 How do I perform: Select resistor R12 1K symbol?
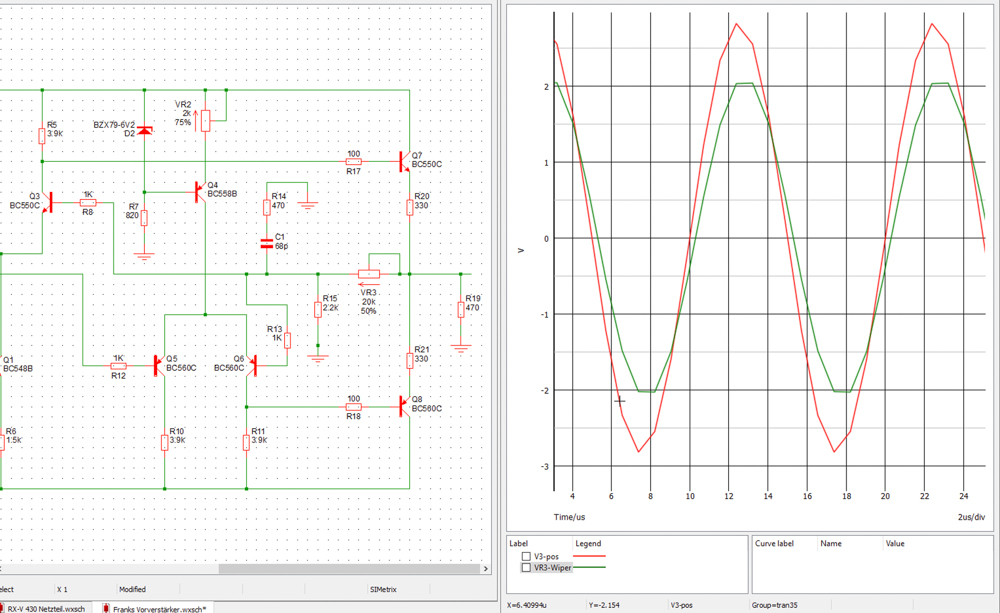(x=118, y=366)
